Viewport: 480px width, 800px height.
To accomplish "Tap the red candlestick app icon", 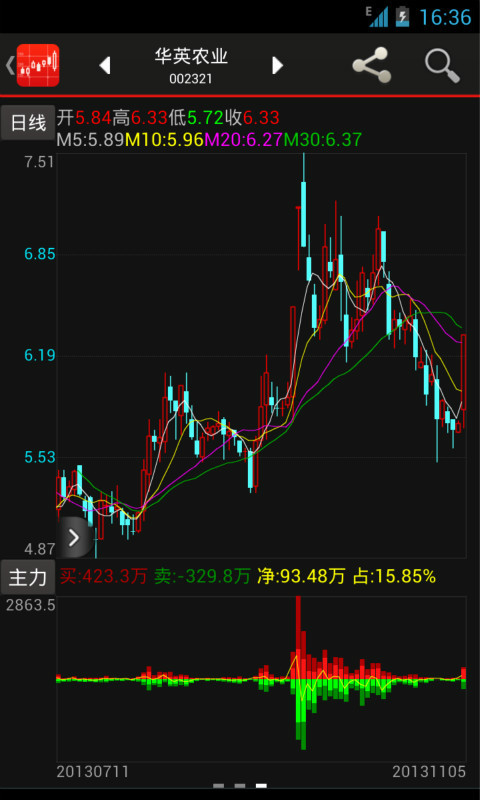I will (38, 65).
